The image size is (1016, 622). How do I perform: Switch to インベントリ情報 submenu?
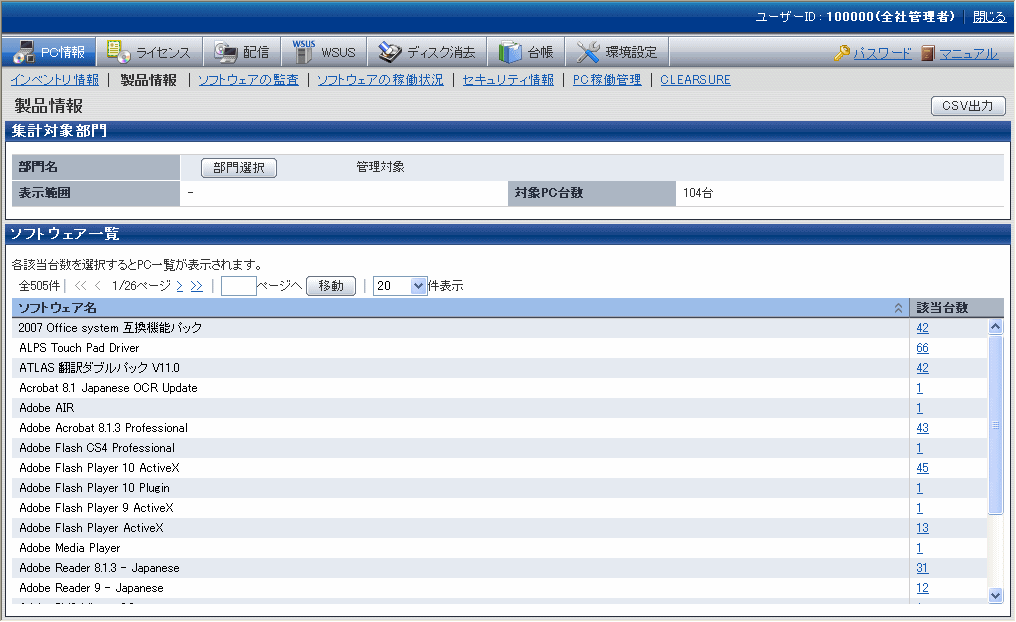(x=54, y=80)
